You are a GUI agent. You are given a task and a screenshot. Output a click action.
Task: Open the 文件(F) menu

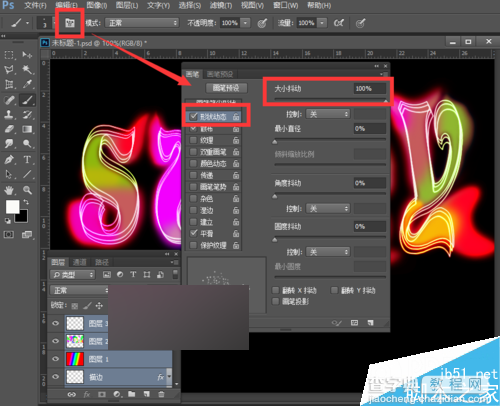35,5
